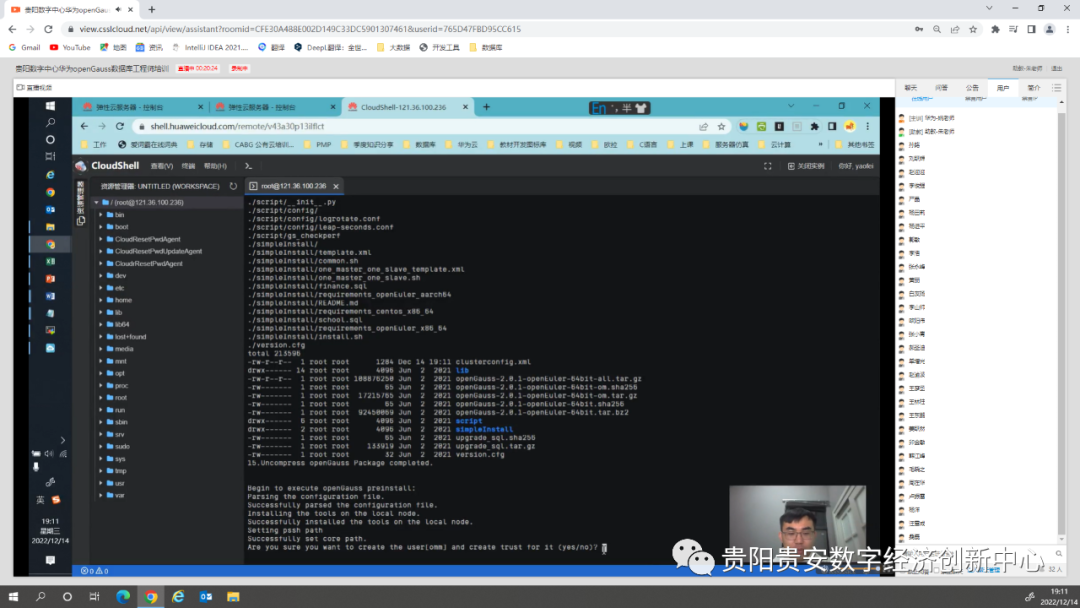Open the YouTube bookmark

tap(70, 48)
